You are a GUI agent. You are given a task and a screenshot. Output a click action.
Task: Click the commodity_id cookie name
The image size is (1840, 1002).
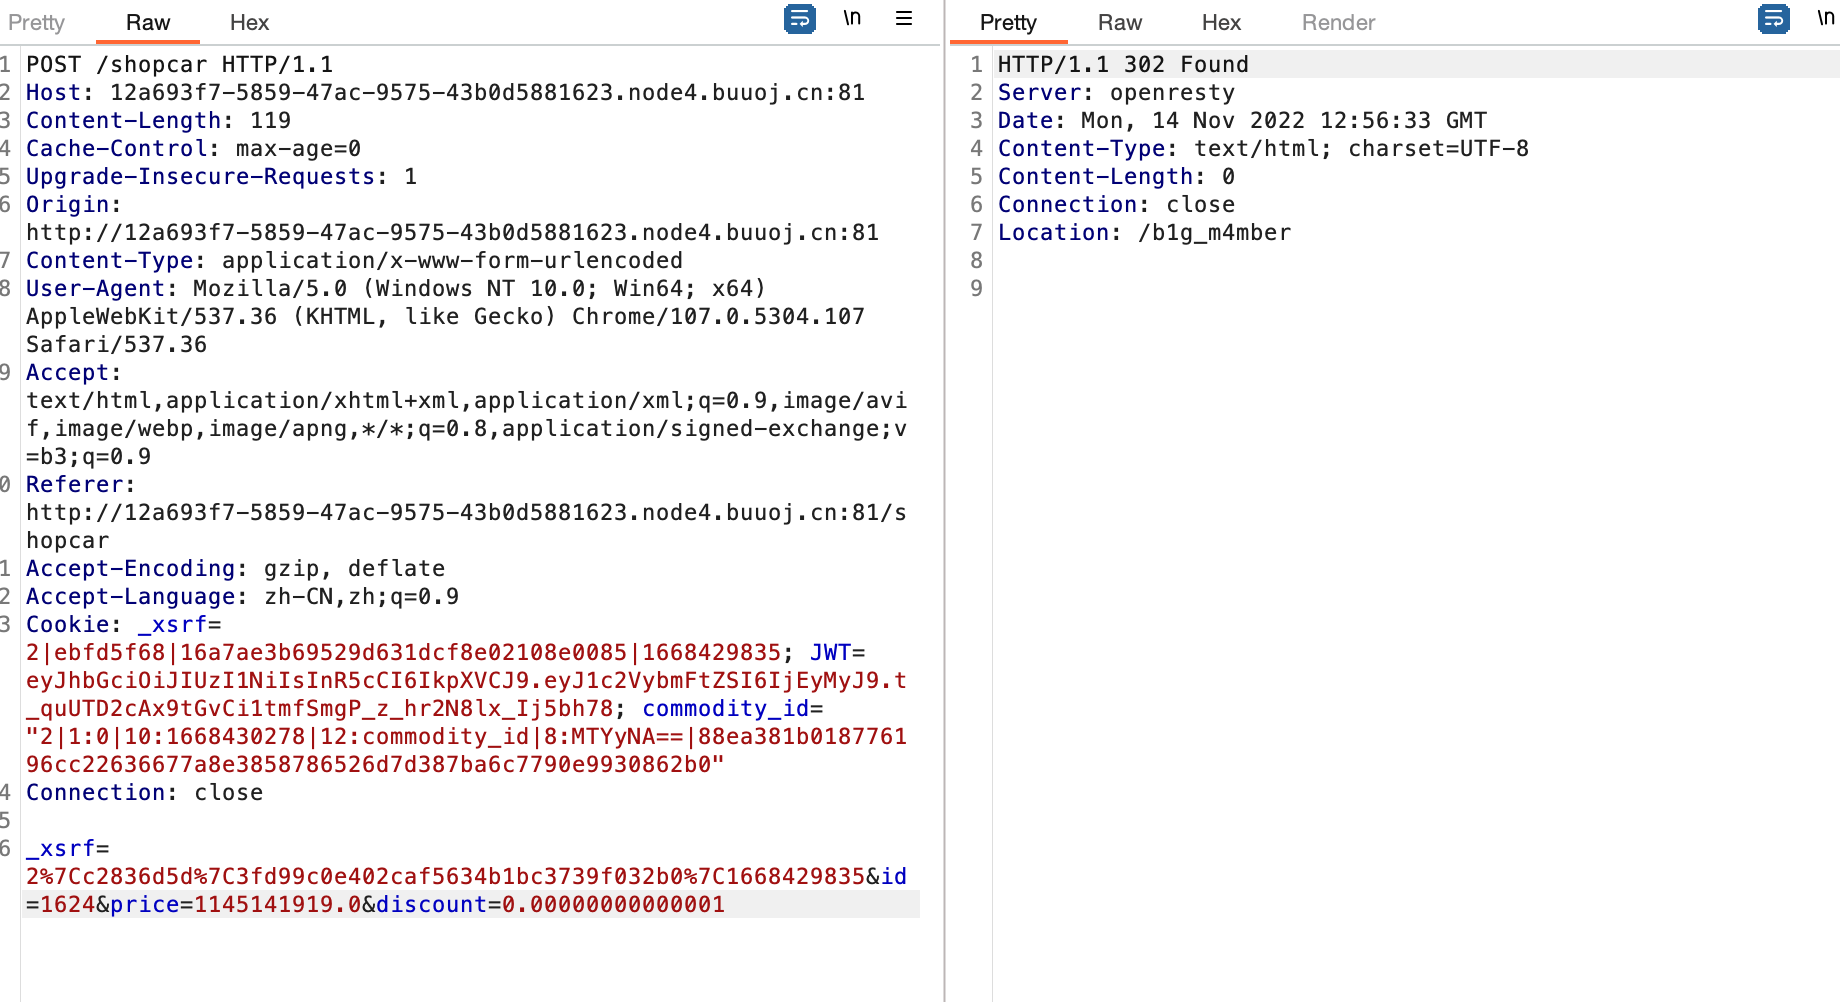[725, 709]
